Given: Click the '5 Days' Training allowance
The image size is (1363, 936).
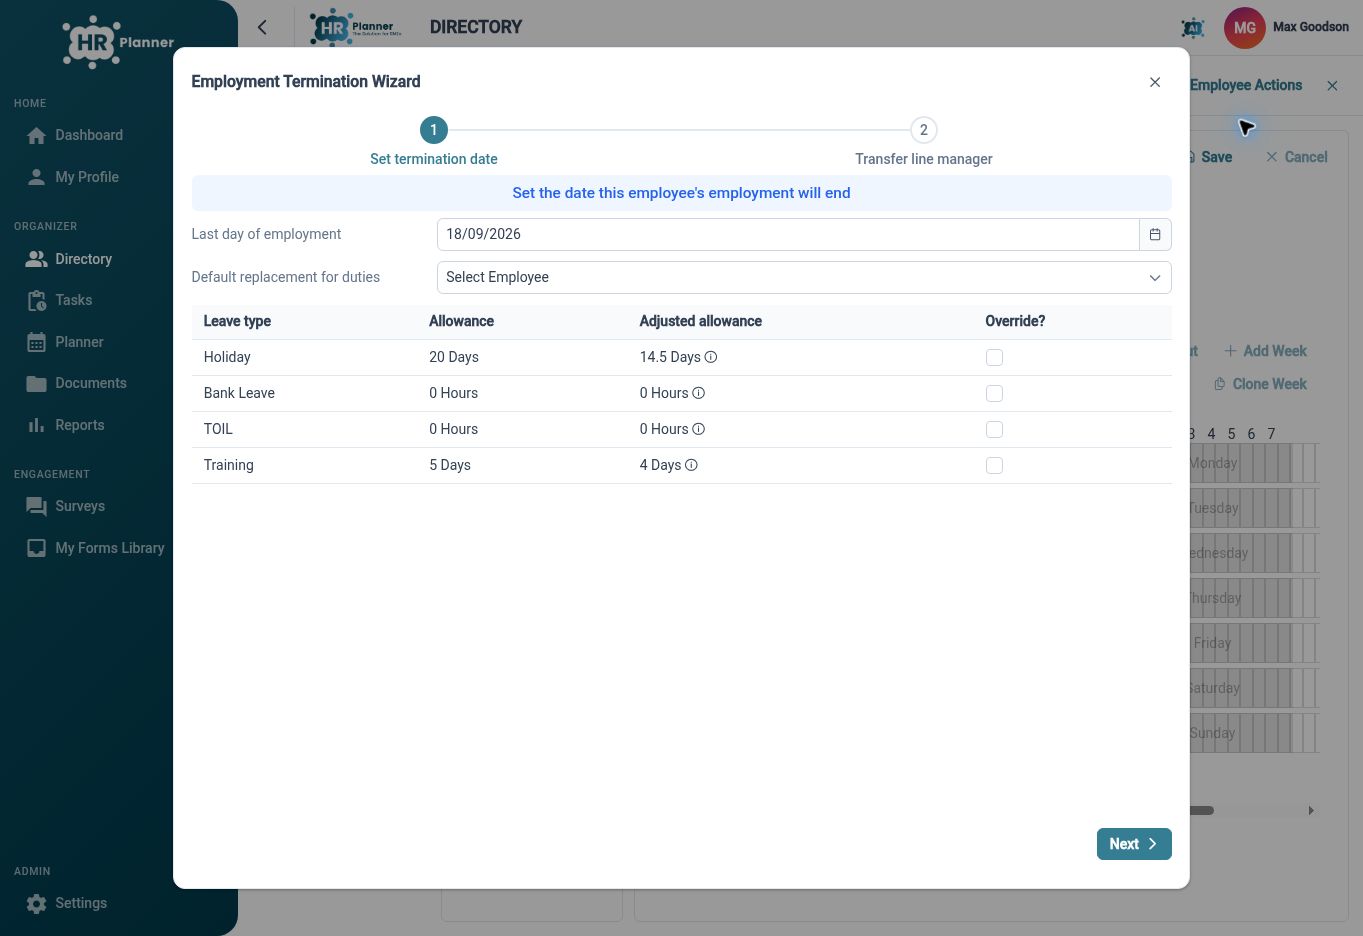Looking at the screenshot, I should [450, 465].
